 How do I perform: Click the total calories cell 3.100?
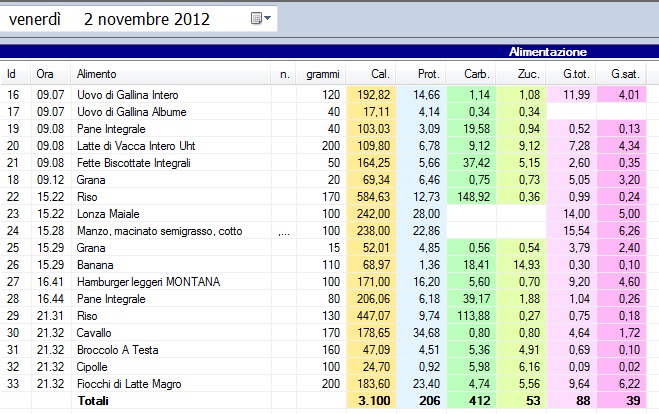tap(371, 400)
